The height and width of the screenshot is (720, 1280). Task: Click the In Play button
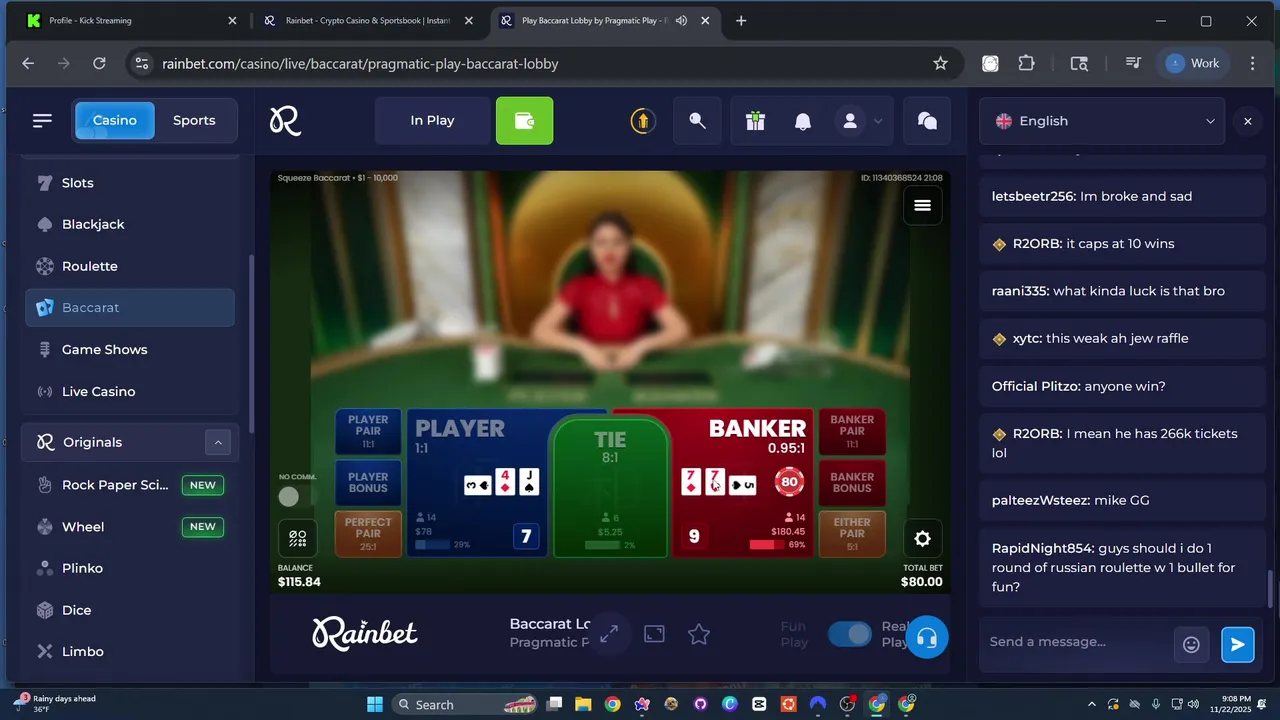click(432, 120)
